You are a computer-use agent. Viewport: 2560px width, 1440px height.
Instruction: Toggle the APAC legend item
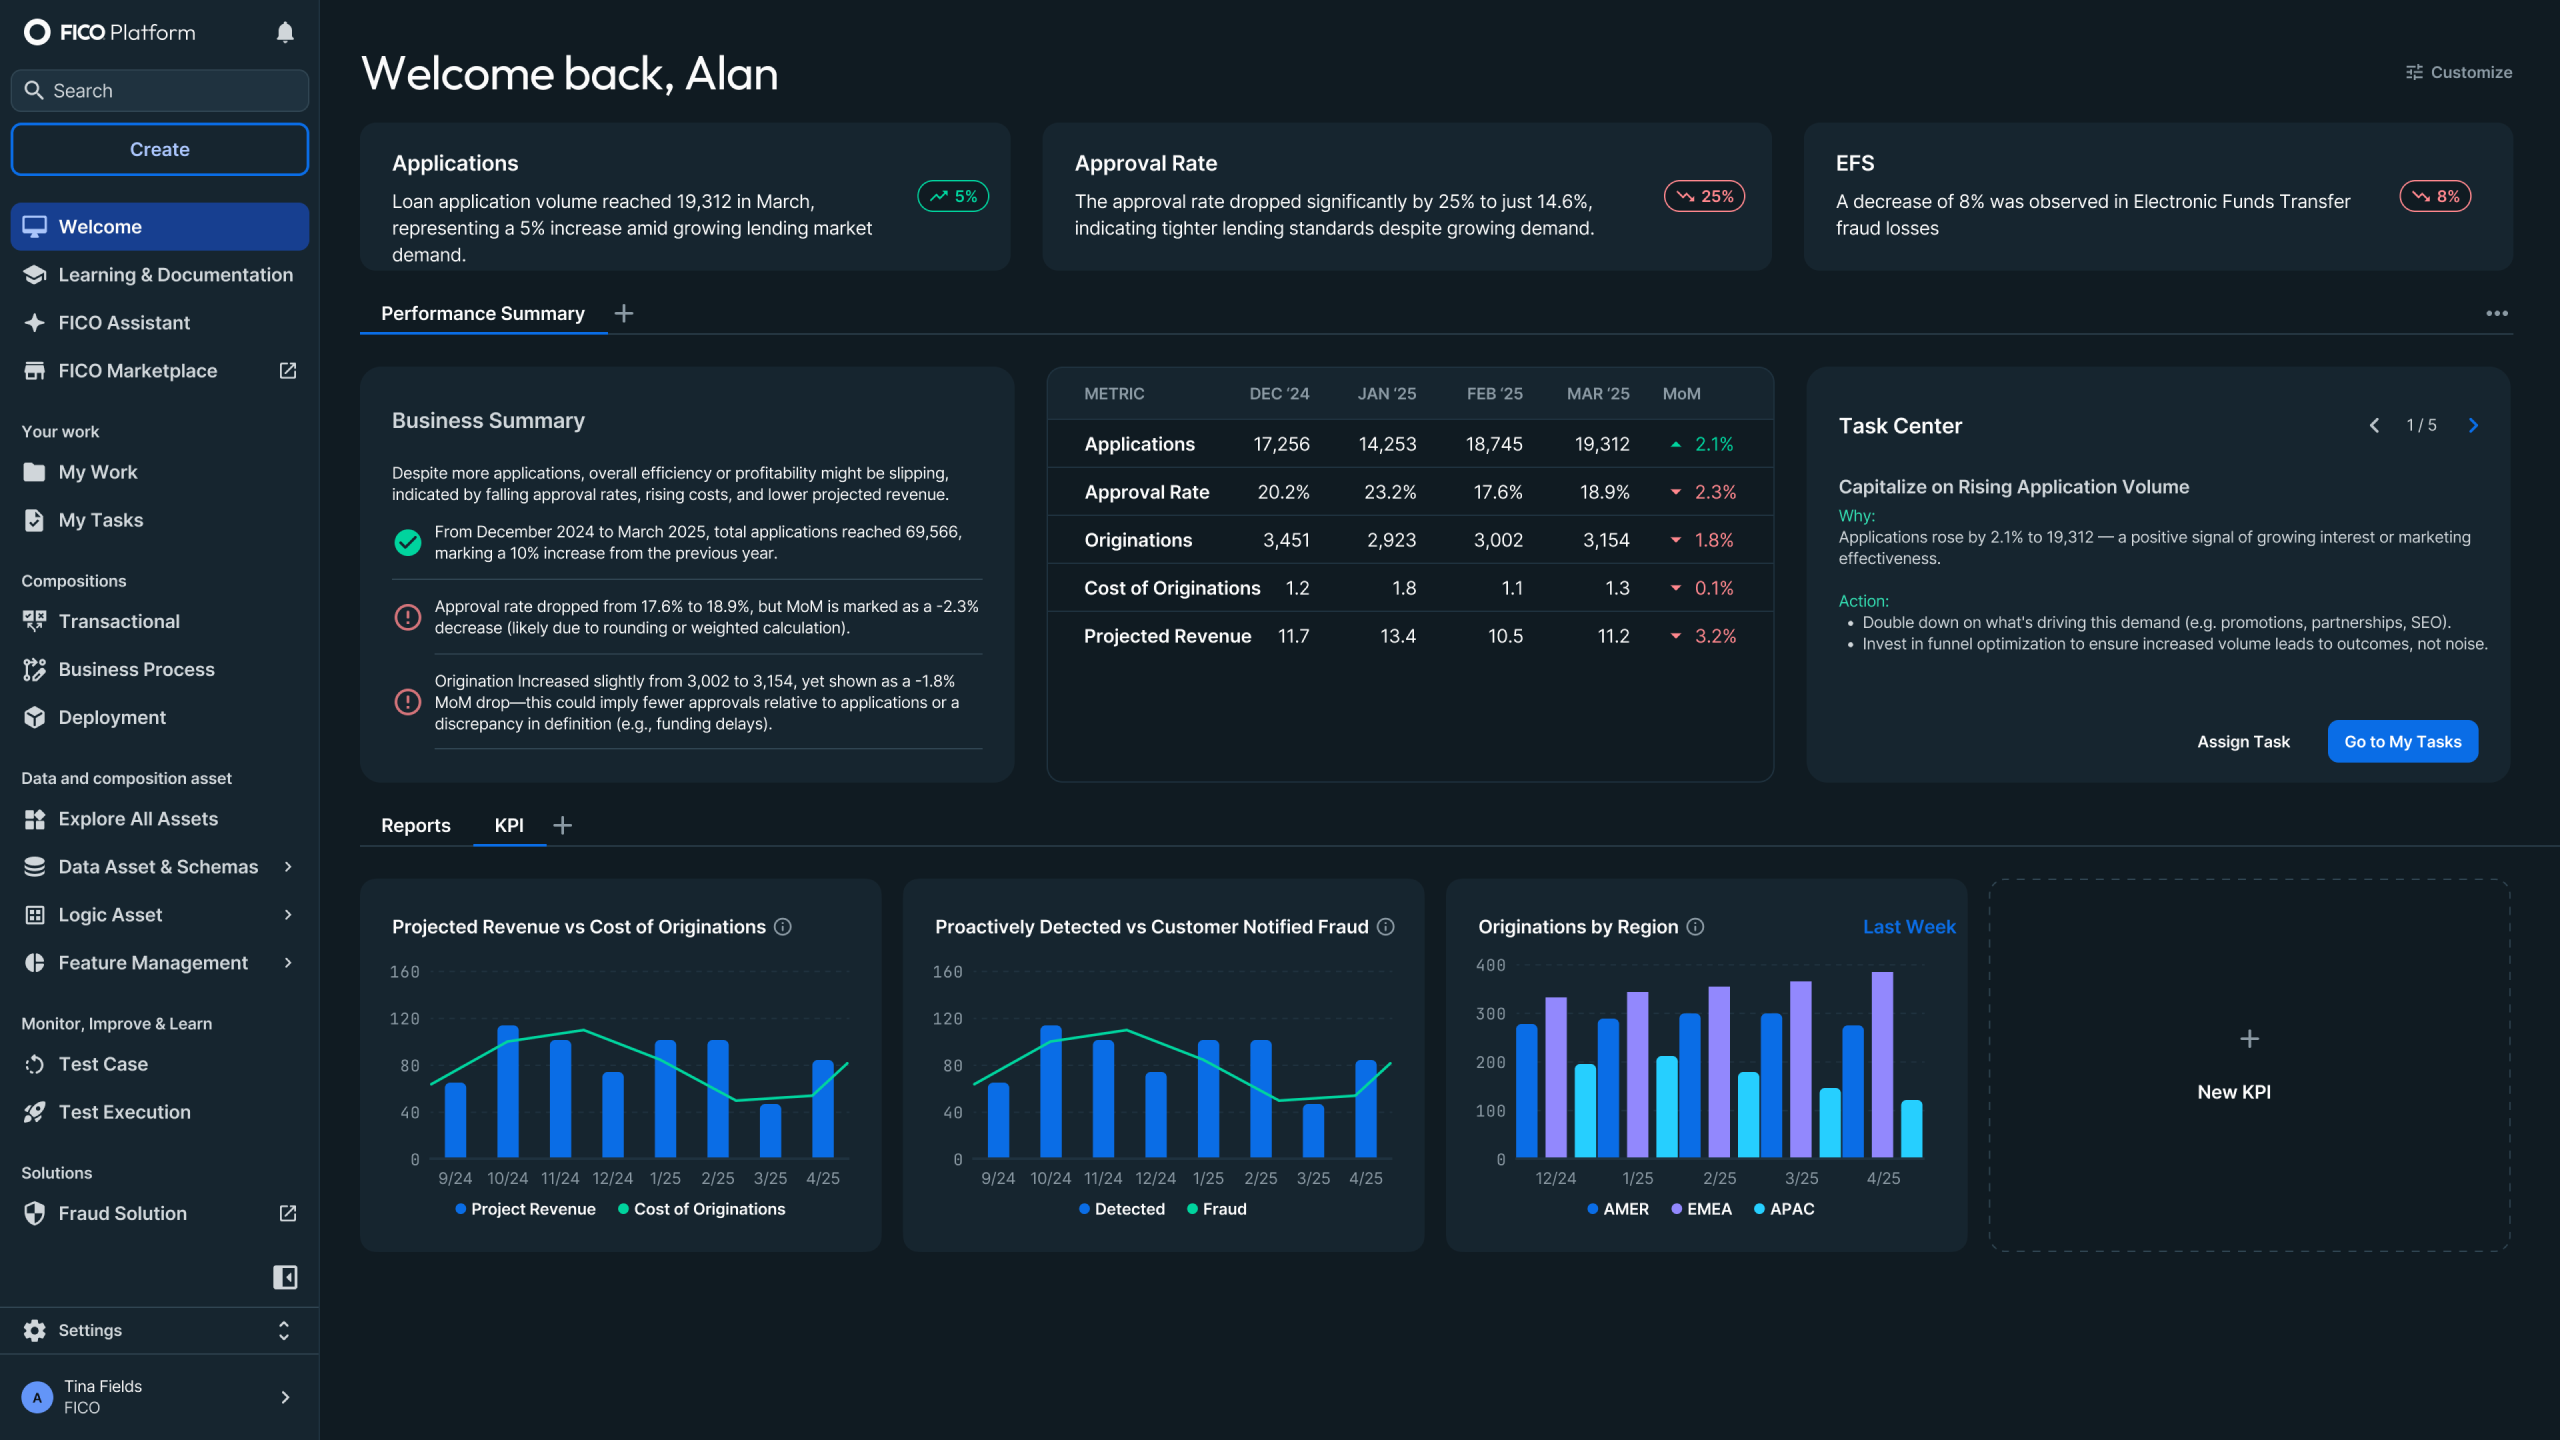[x=1784, y=1209]
